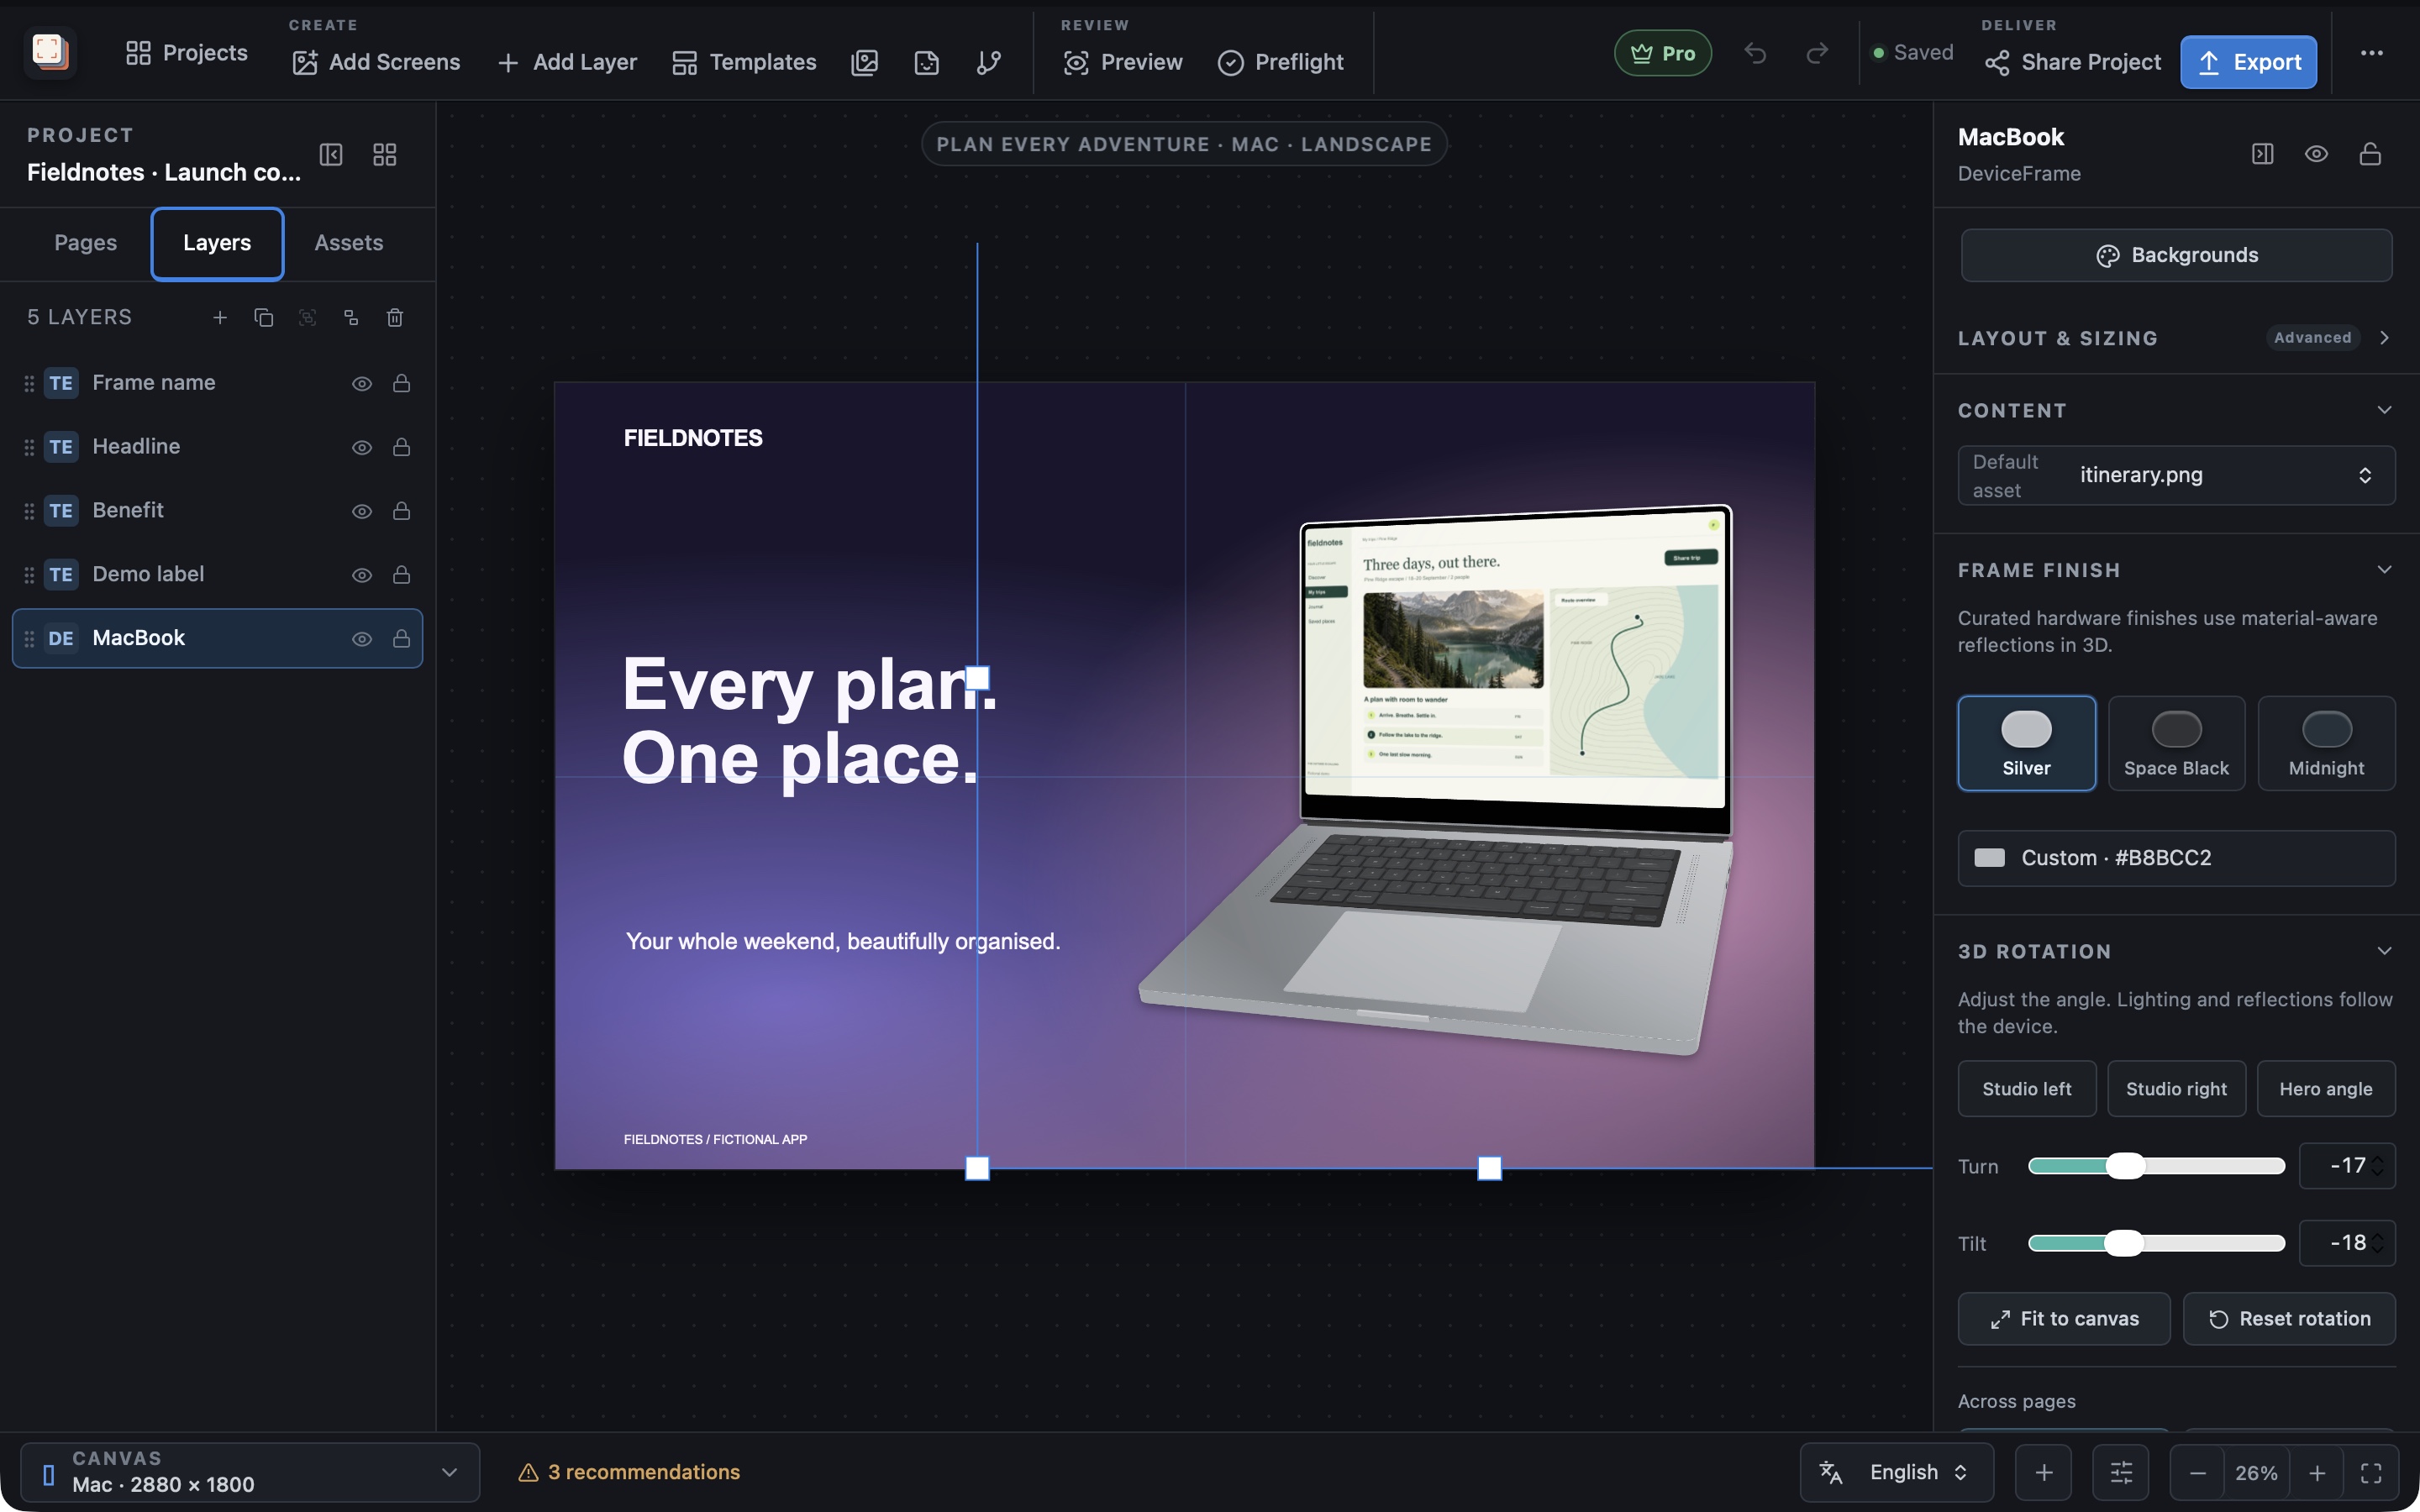
Task: Click the Export button
Action: (x=2248, y=62)
